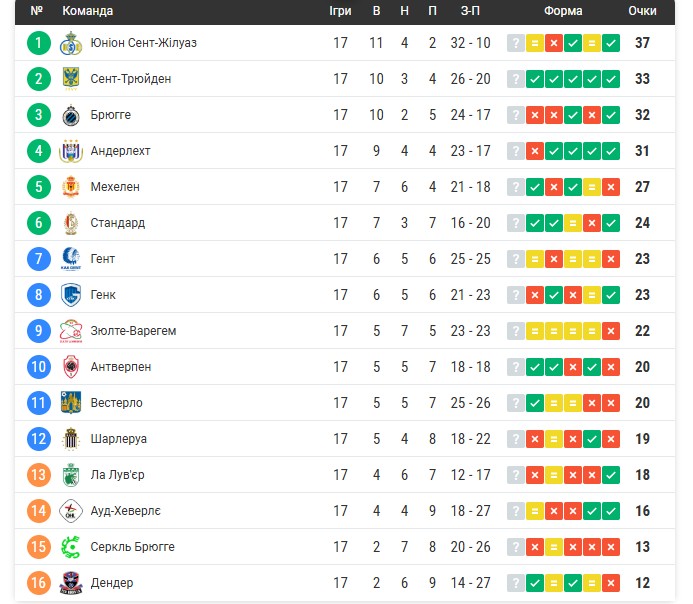
Task: Click the Мехелен club crest icon
Action: 70,187
